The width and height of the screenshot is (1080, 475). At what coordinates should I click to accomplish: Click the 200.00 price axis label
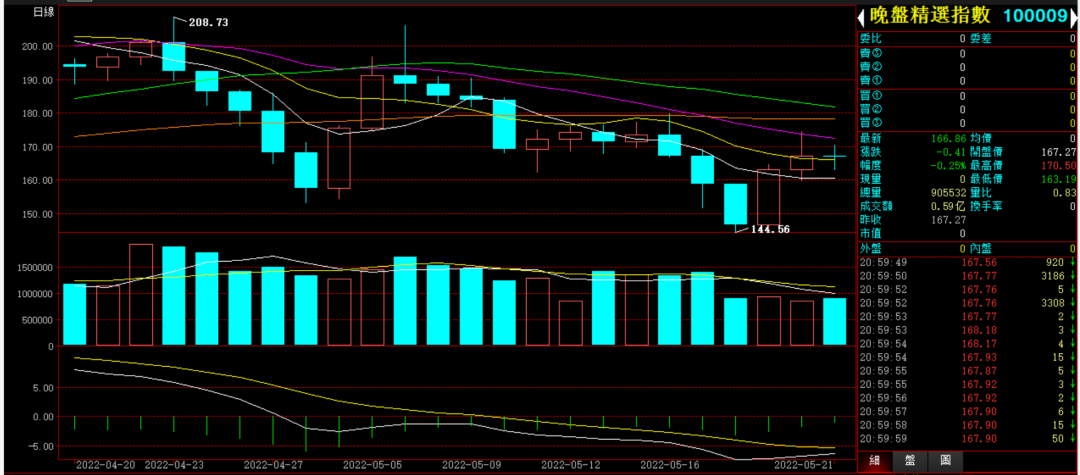(39, 46)
